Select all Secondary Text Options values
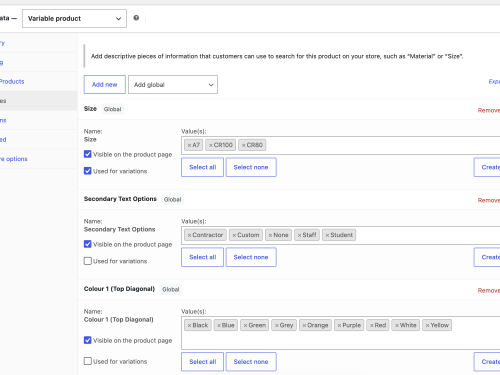Image resolution: width=500 pixels, height=375 pixels. pos(203,257)
